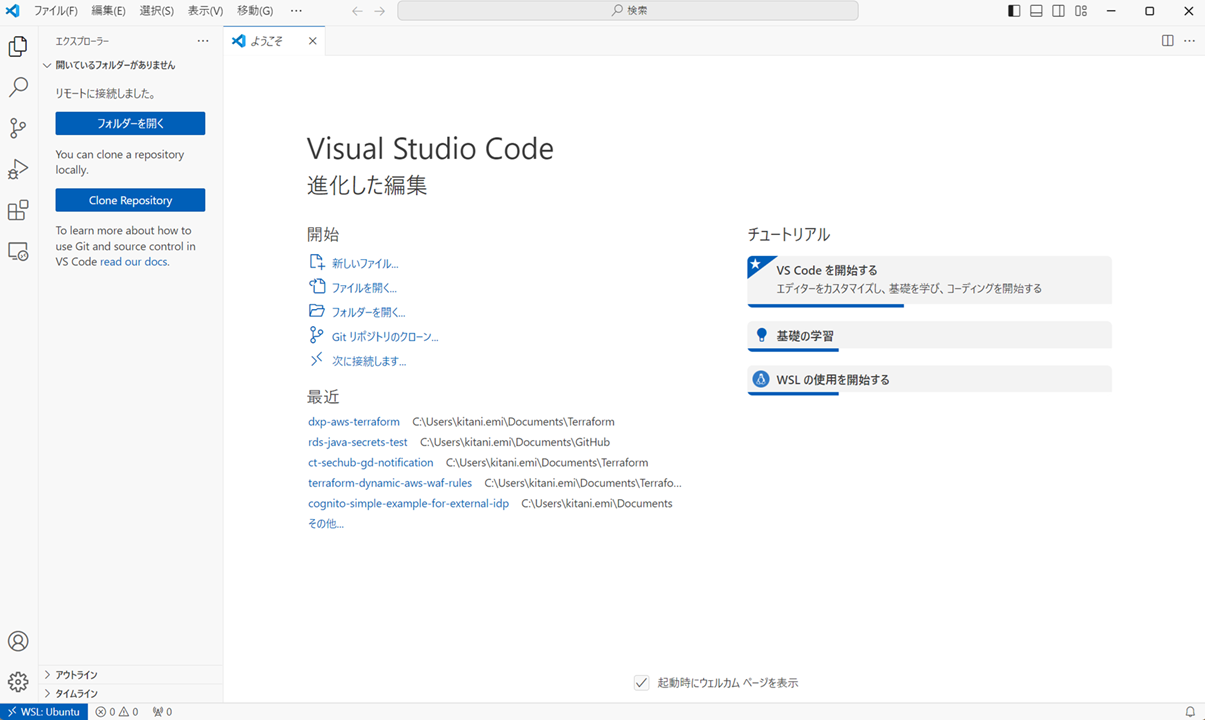The width and height of the screenshot is (1205, 720).
Task: Open Source Control view in activity bar
Action: point(18,128)
